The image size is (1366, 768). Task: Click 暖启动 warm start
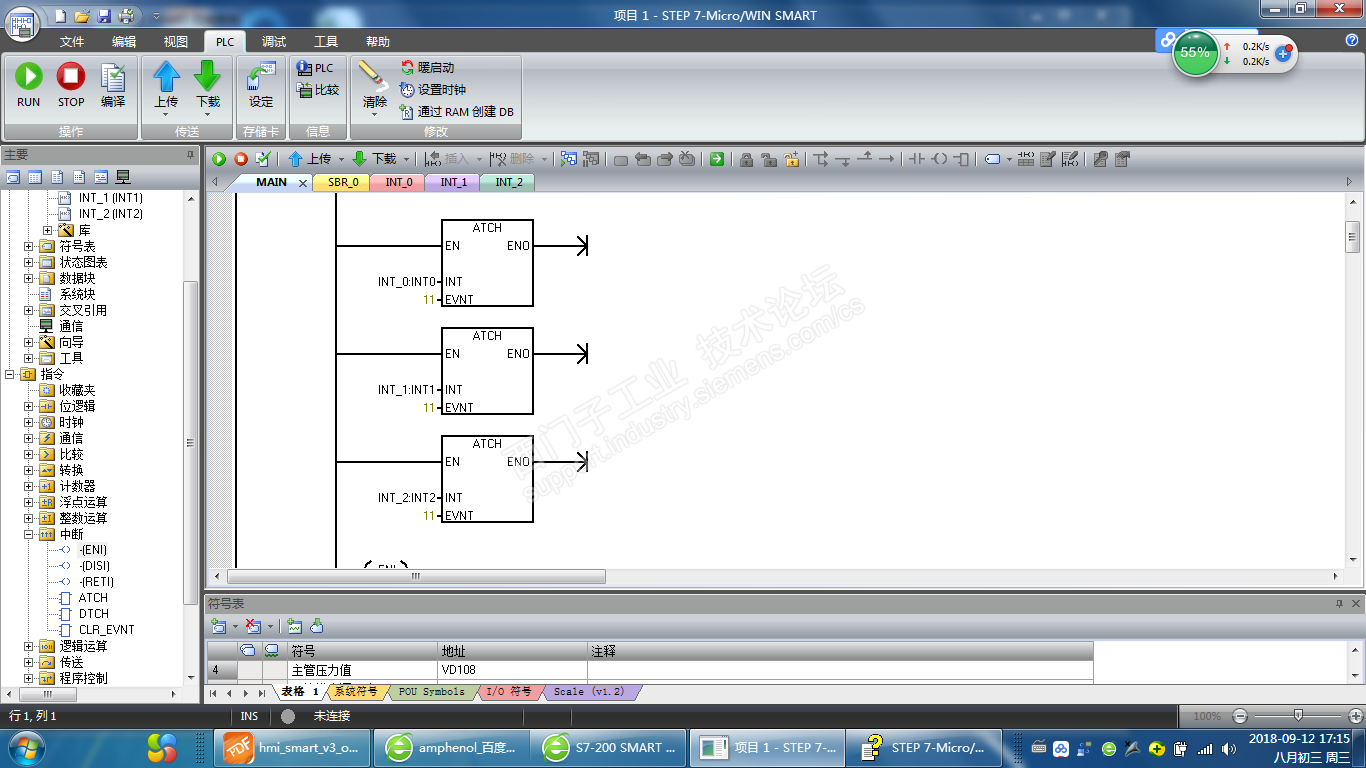click(x=427, y=68)
